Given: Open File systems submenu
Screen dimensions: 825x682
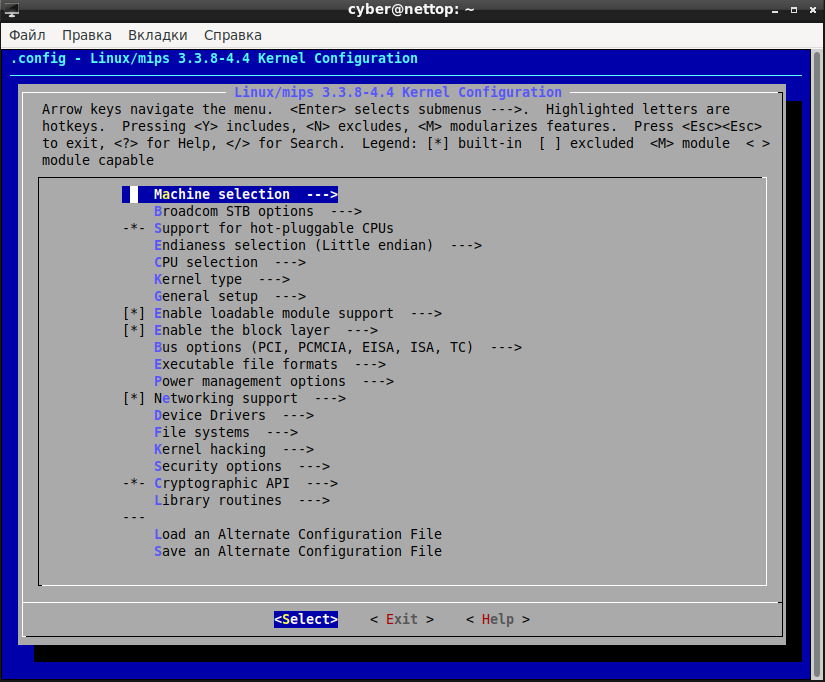Looking at the screenshot, I should coord(226,433).
